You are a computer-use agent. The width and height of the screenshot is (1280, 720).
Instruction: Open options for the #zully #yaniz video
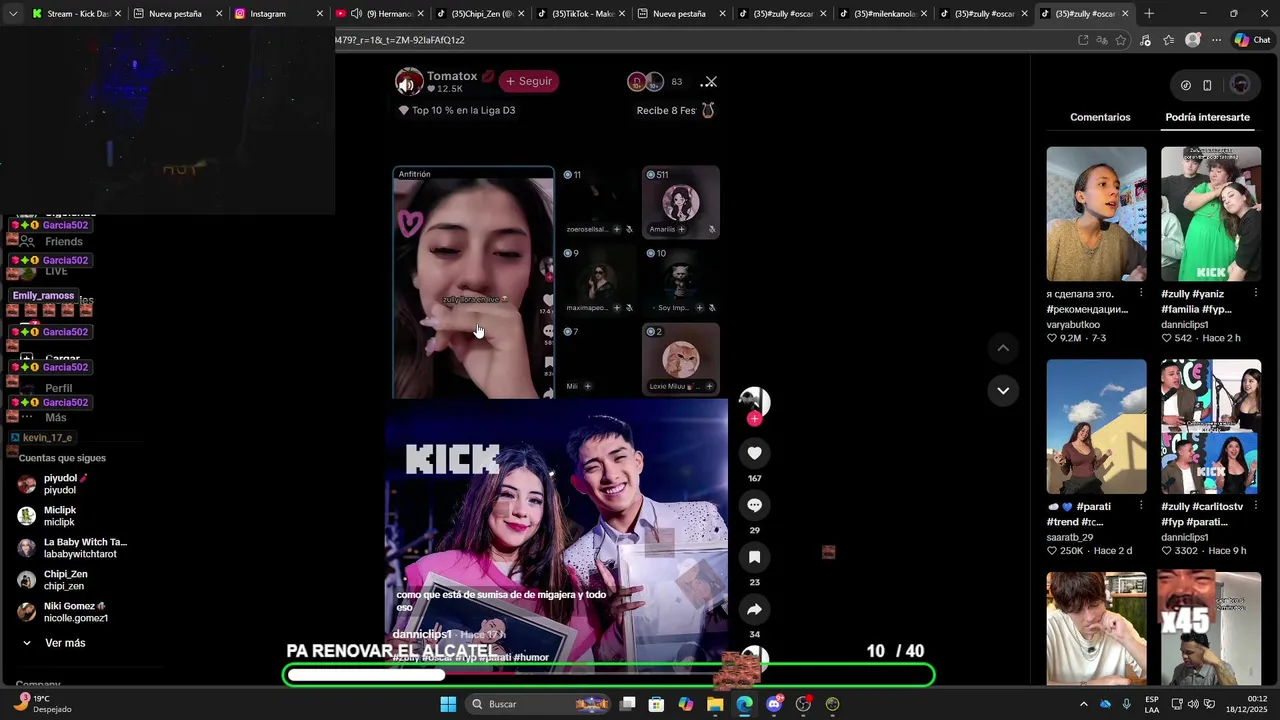point(1255,293)
